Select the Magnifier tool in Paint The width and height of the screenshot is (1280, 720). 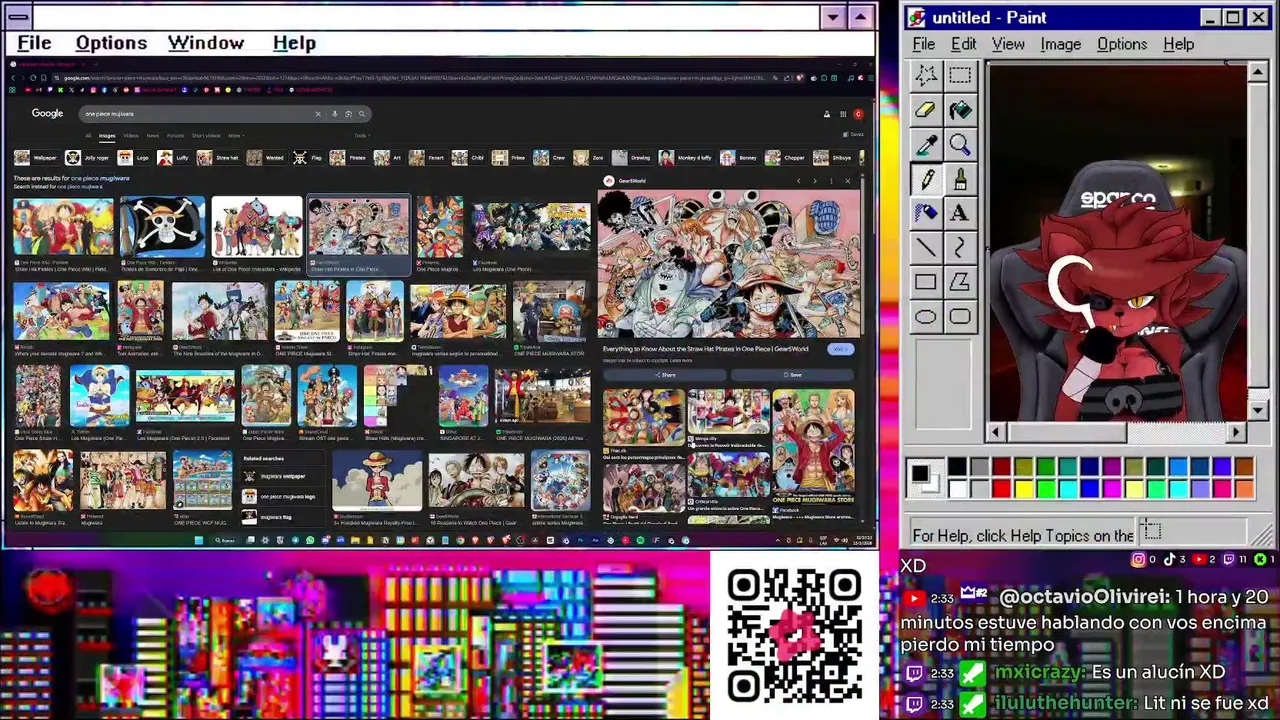[x=960, y=146]
